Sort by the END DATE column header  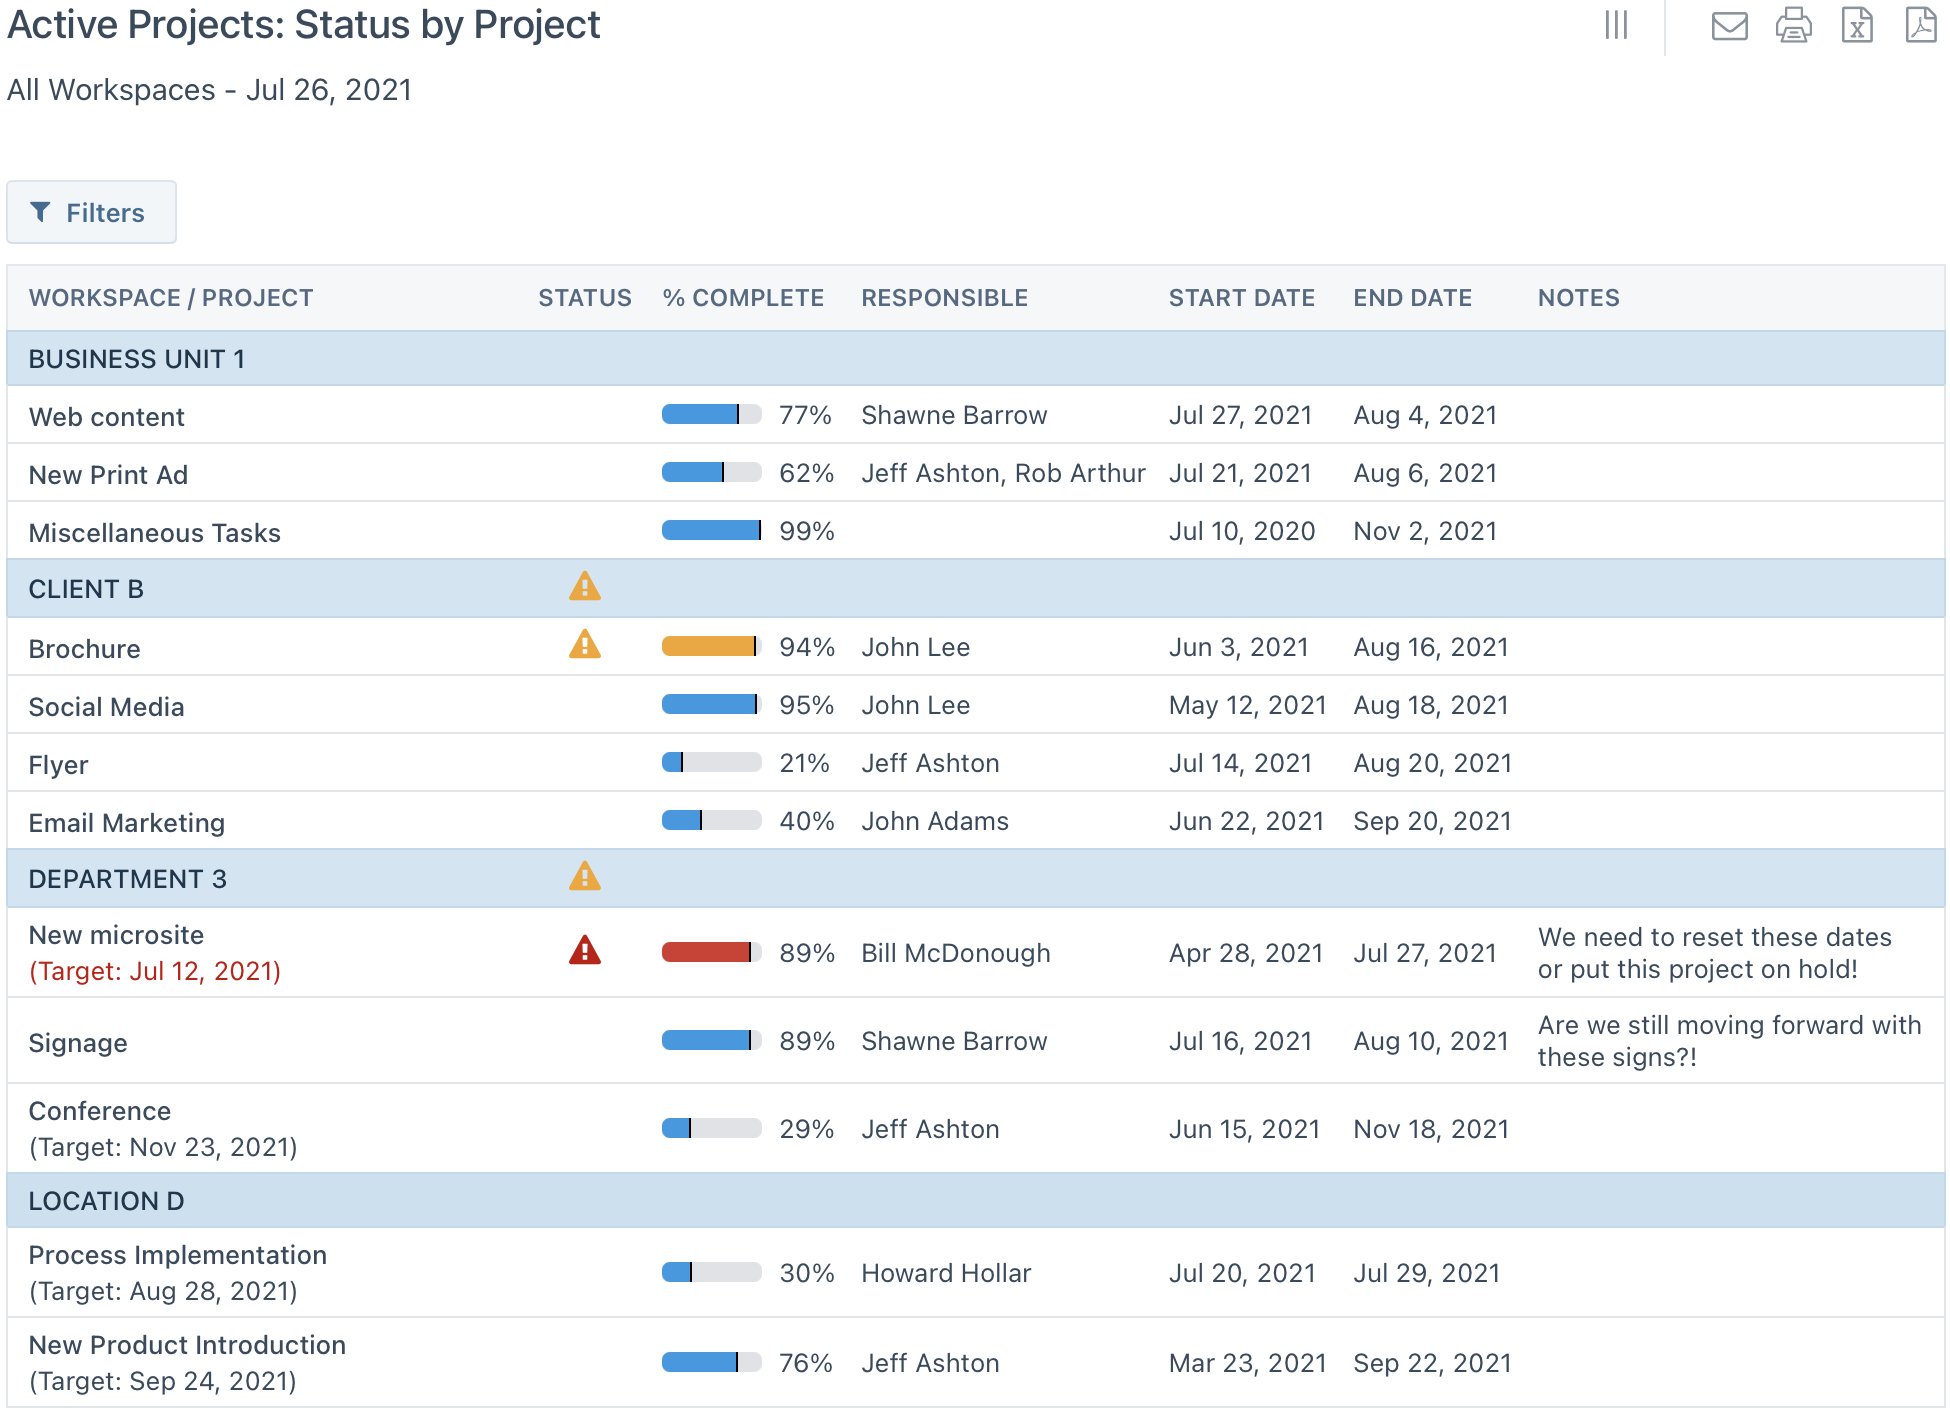pos(1412,297)
